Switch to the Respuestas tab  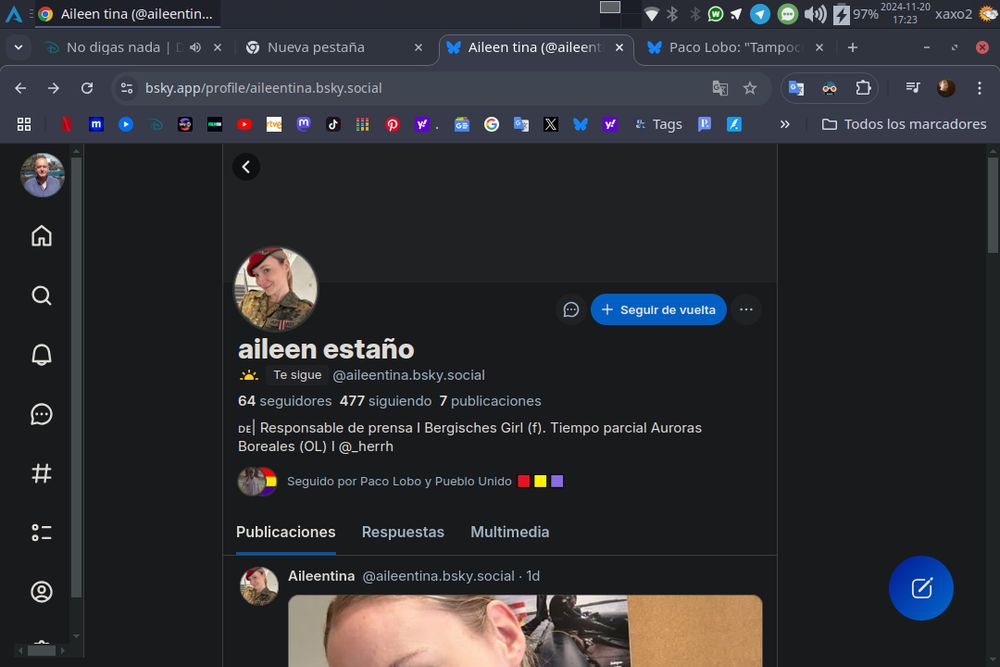click(x=403, y=532)
